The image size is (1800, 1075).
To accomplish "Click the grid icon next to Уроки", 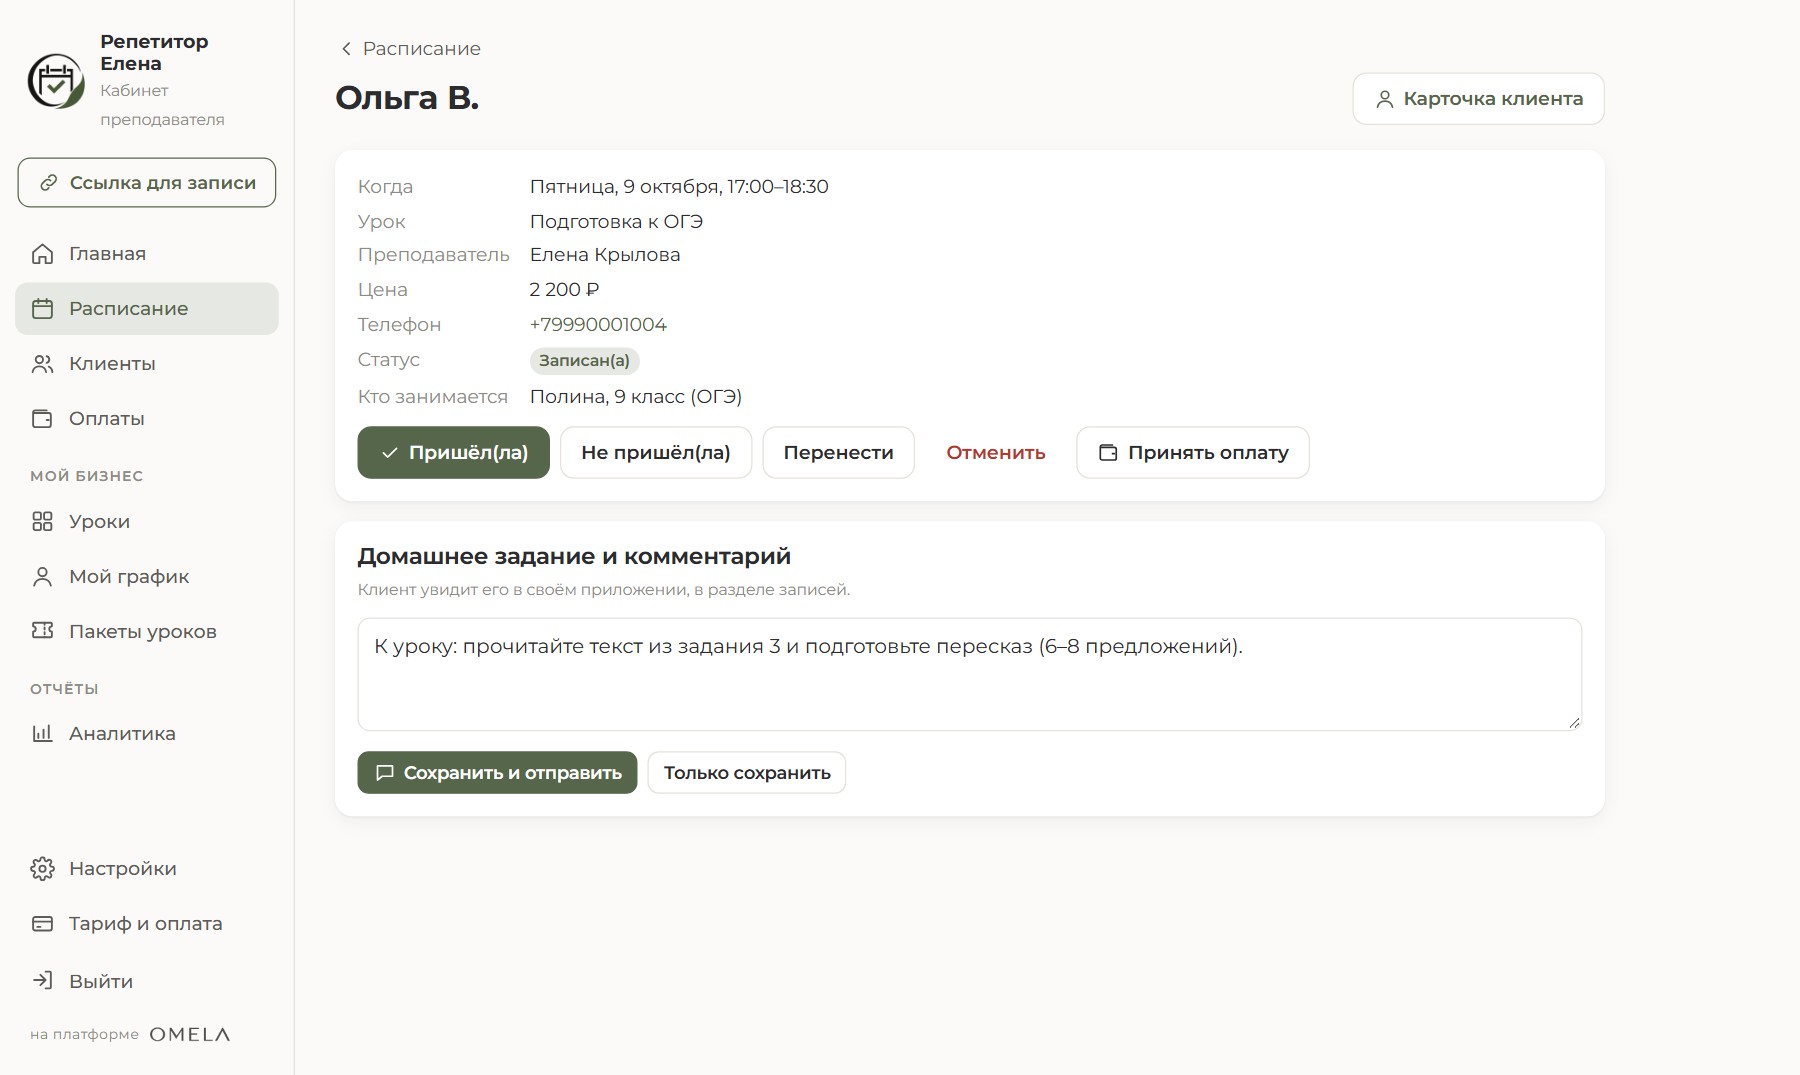I will click(x=42, y=522).
